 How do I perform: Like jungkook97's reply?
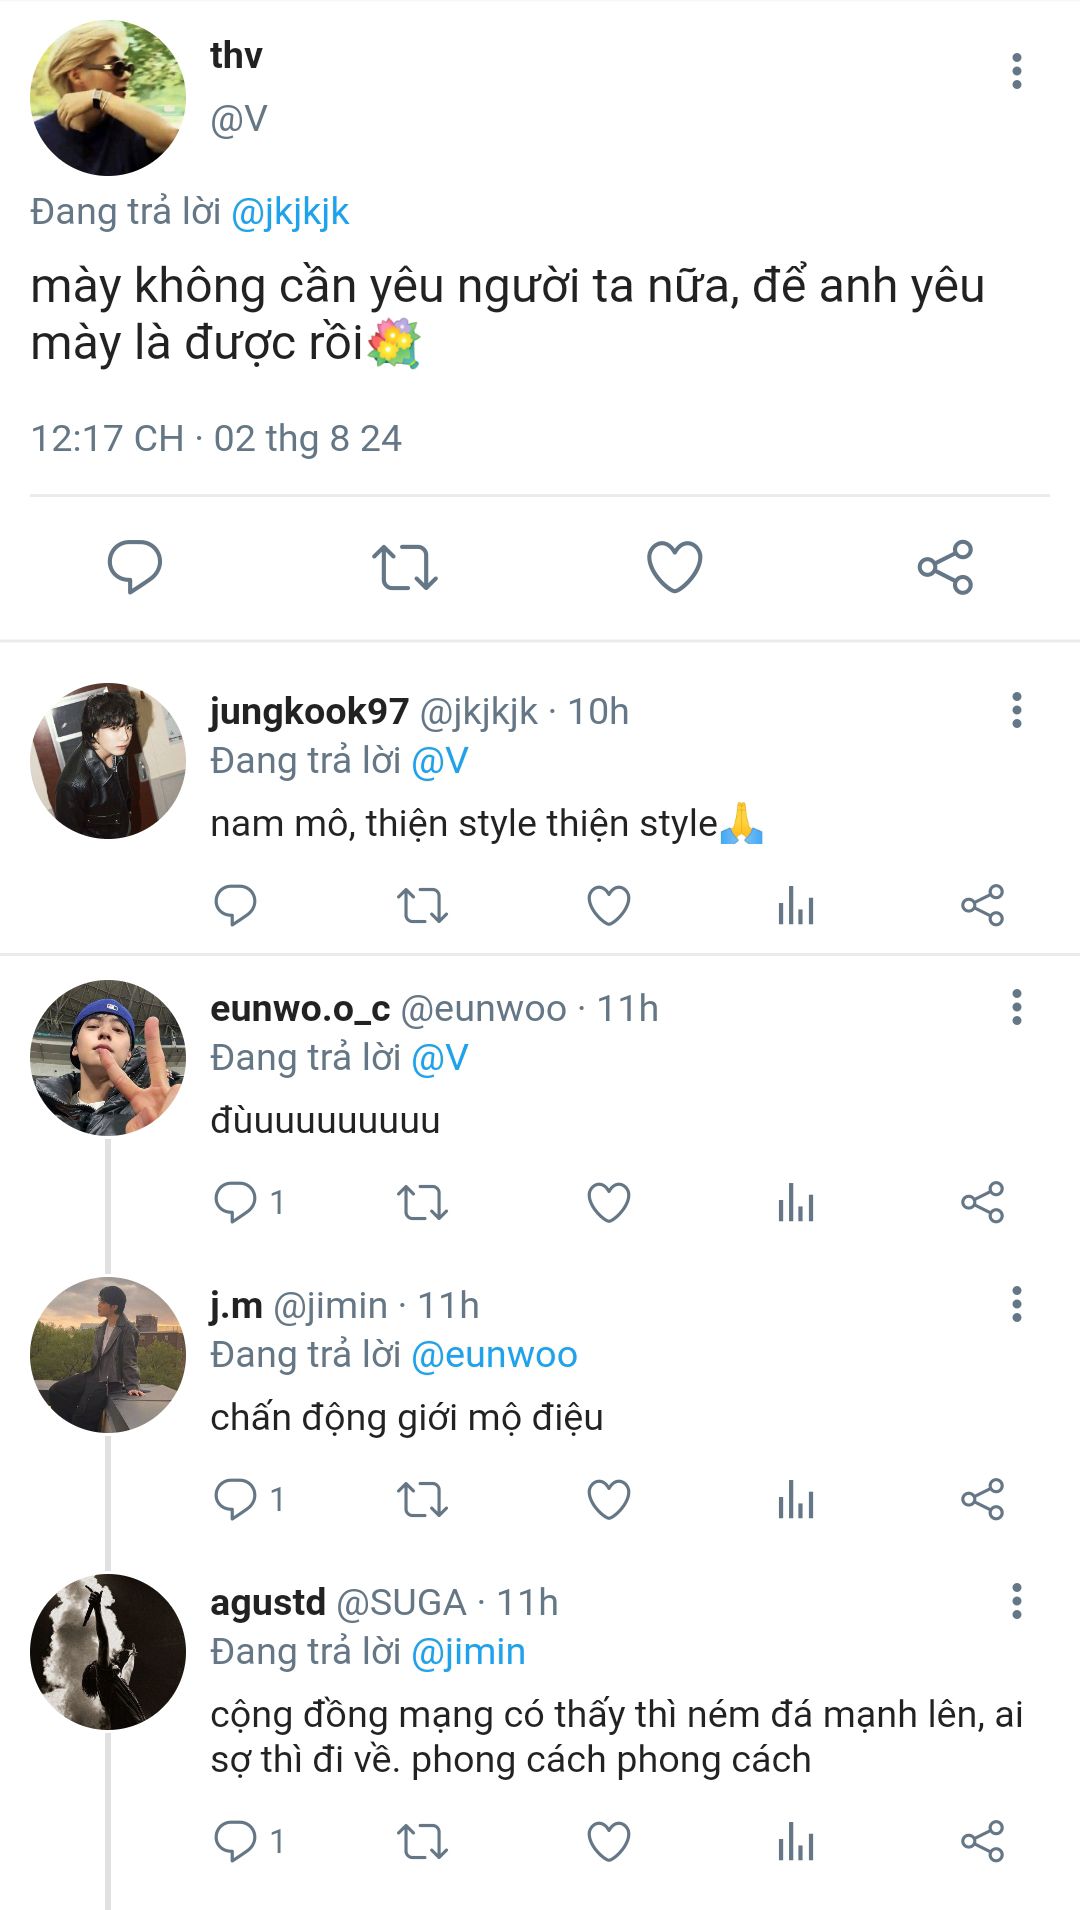click(608, 906)
